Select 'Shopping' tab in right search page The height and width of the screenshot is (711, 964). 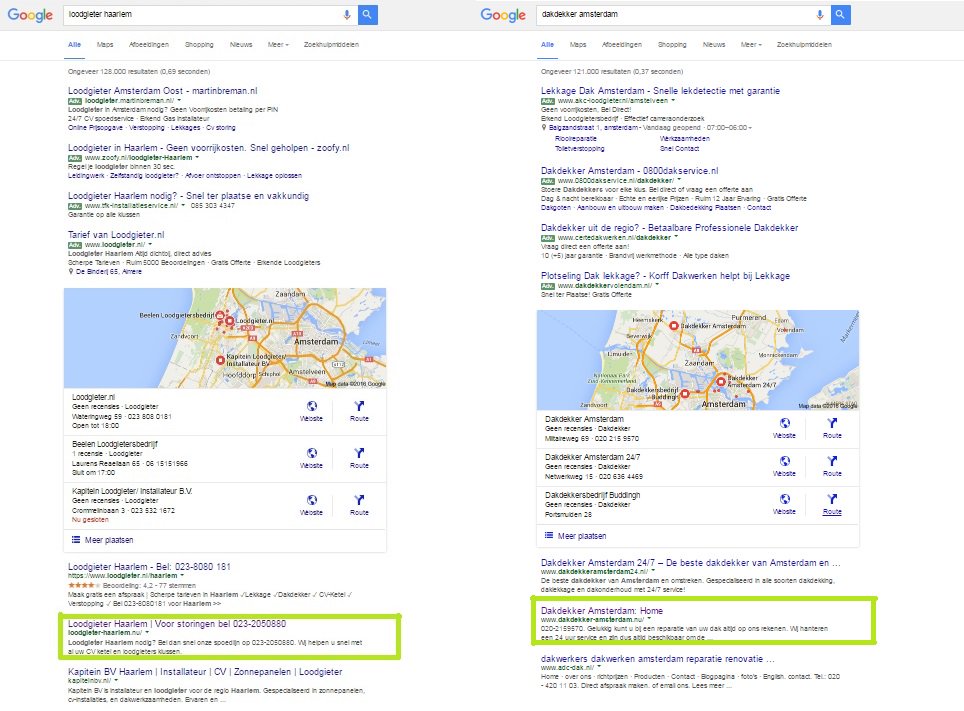click(x=672, y=44)
